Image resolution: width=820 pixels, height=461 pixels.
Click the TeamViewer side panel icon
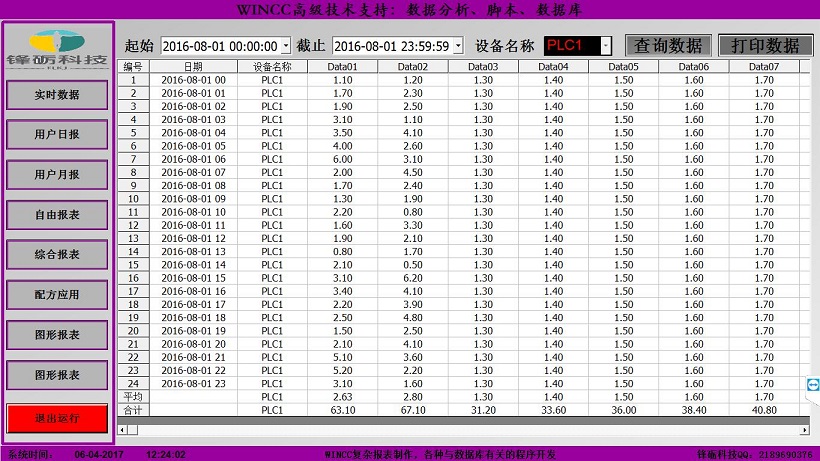click(x=813, y=385)
